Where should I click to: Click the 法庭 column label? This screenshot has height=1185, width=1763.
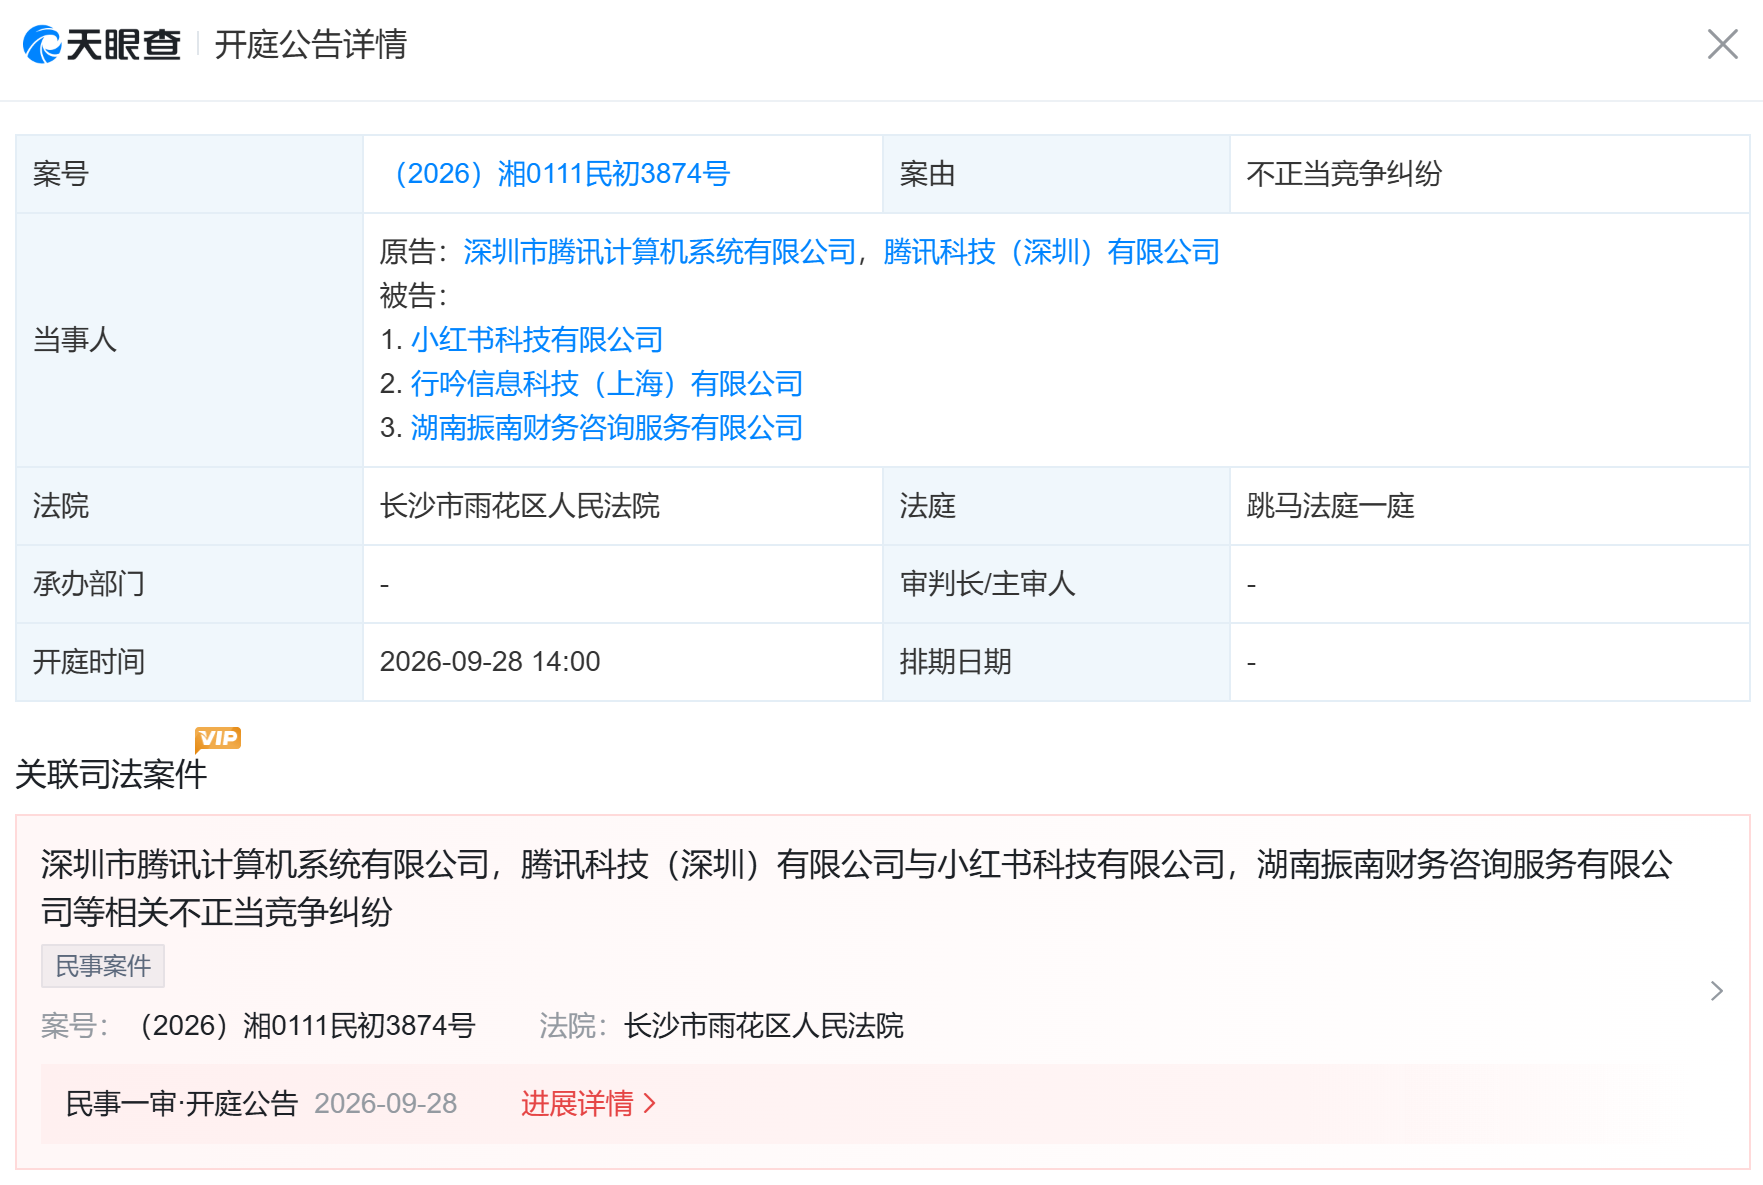tap(928, 506)
